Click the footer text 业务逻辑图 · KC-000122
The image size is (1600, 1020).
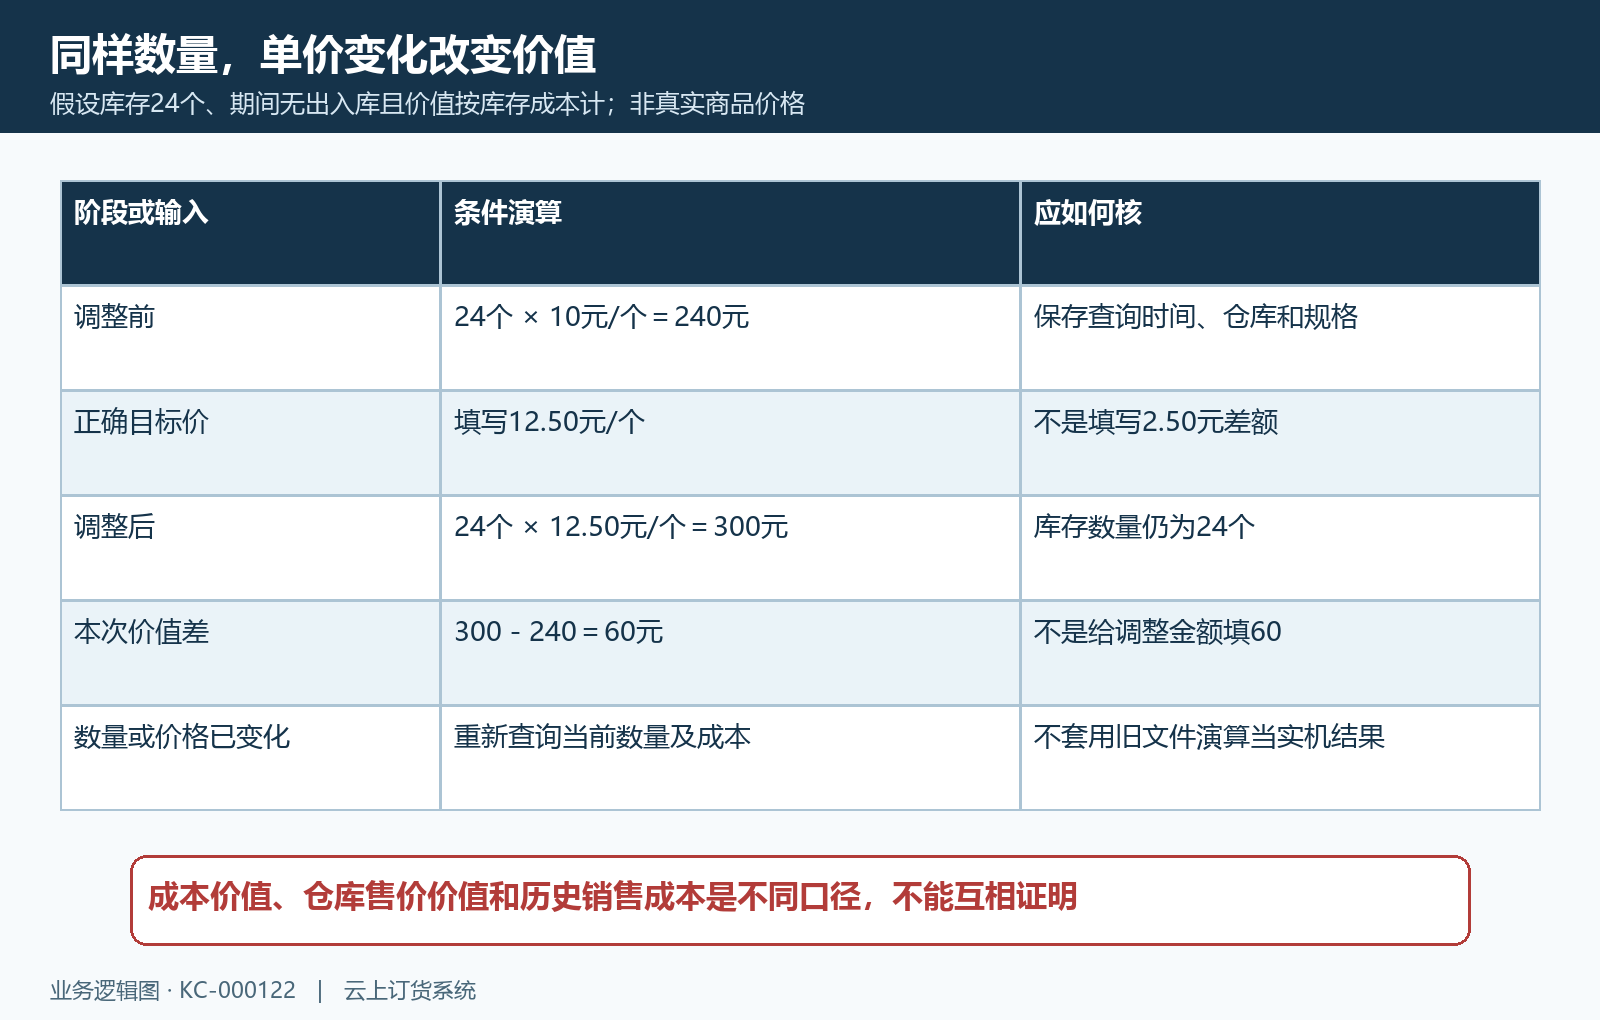[x=173, y=991]
